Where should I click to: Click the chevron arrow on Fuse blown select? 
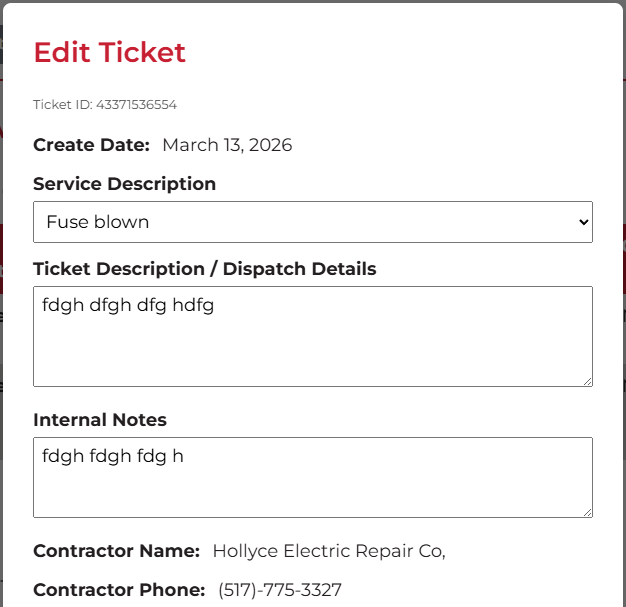584,222
